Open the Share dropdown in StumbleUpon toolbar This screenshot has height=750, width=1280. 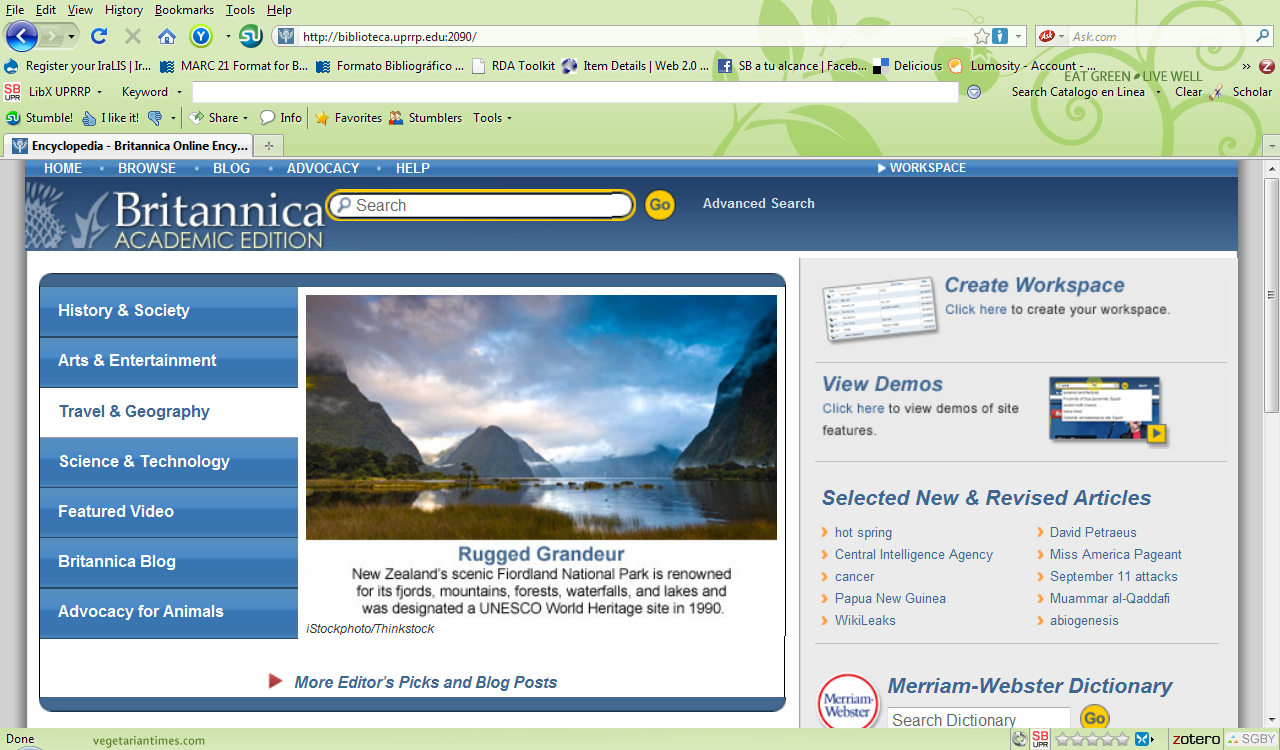215,118
